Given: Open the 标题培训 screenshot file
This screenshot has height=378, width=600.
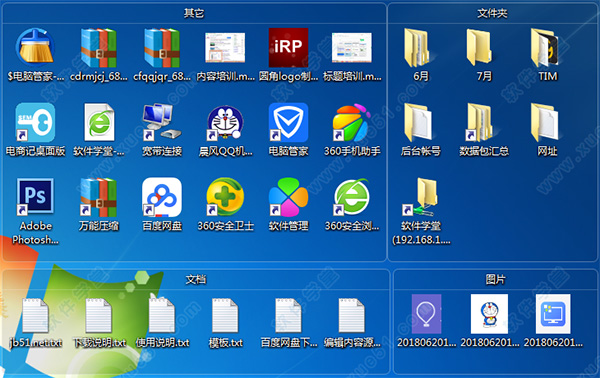Looking at the screenshot, I should [352, 47].
